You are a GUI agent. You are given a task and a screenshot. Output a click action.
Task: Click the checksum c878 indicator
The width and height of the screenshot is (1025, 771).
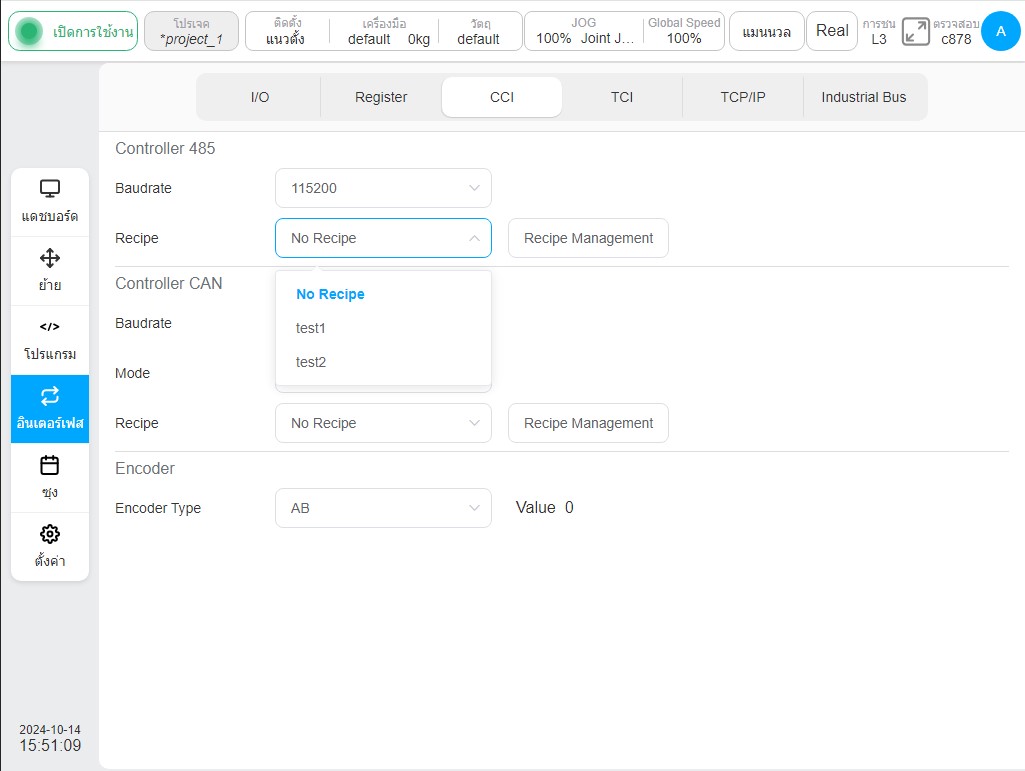point(956,31)
